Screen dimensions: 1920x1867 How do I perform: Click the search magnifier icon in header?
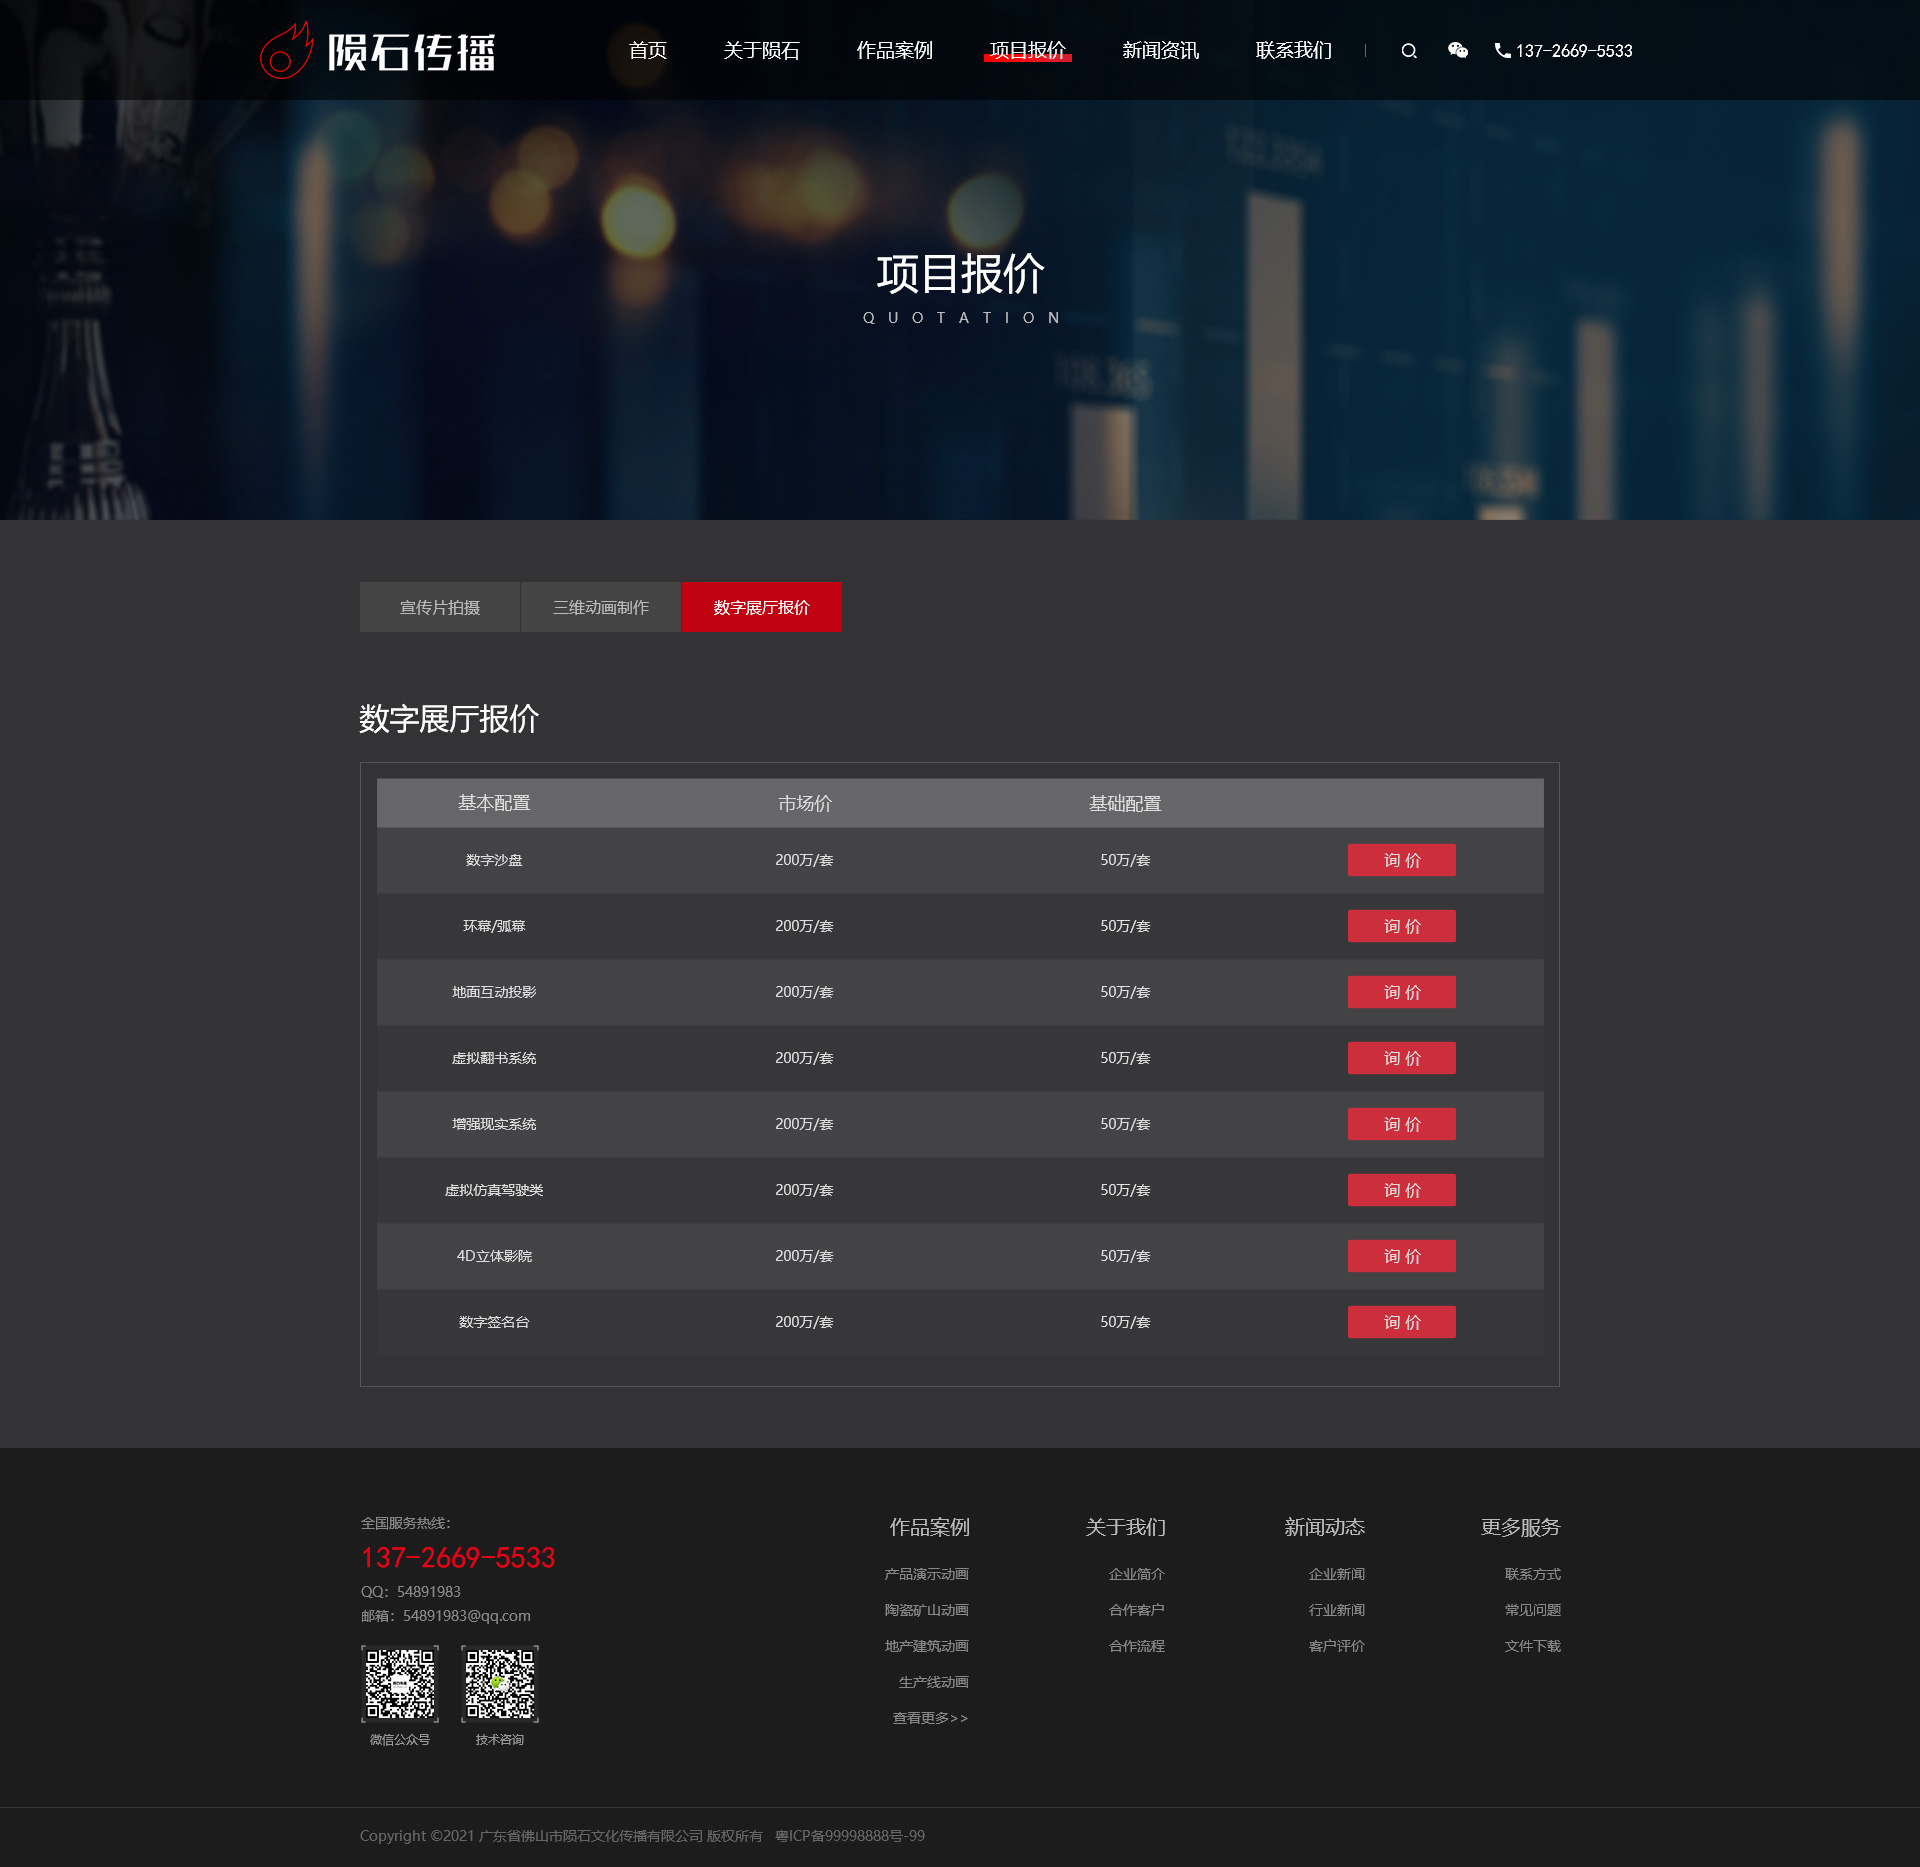click(x=1409, y=51)
